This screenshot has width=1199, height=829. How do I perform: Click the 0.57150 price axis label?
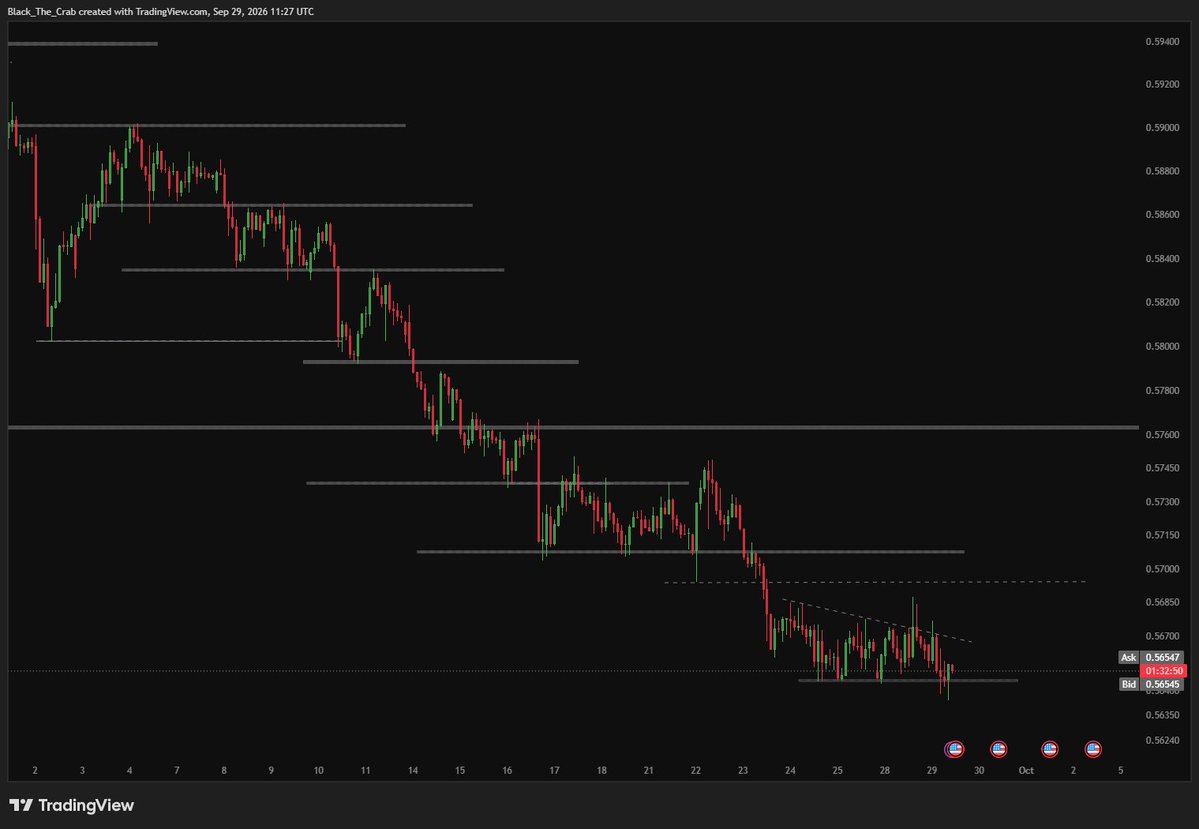(1162, 535)
